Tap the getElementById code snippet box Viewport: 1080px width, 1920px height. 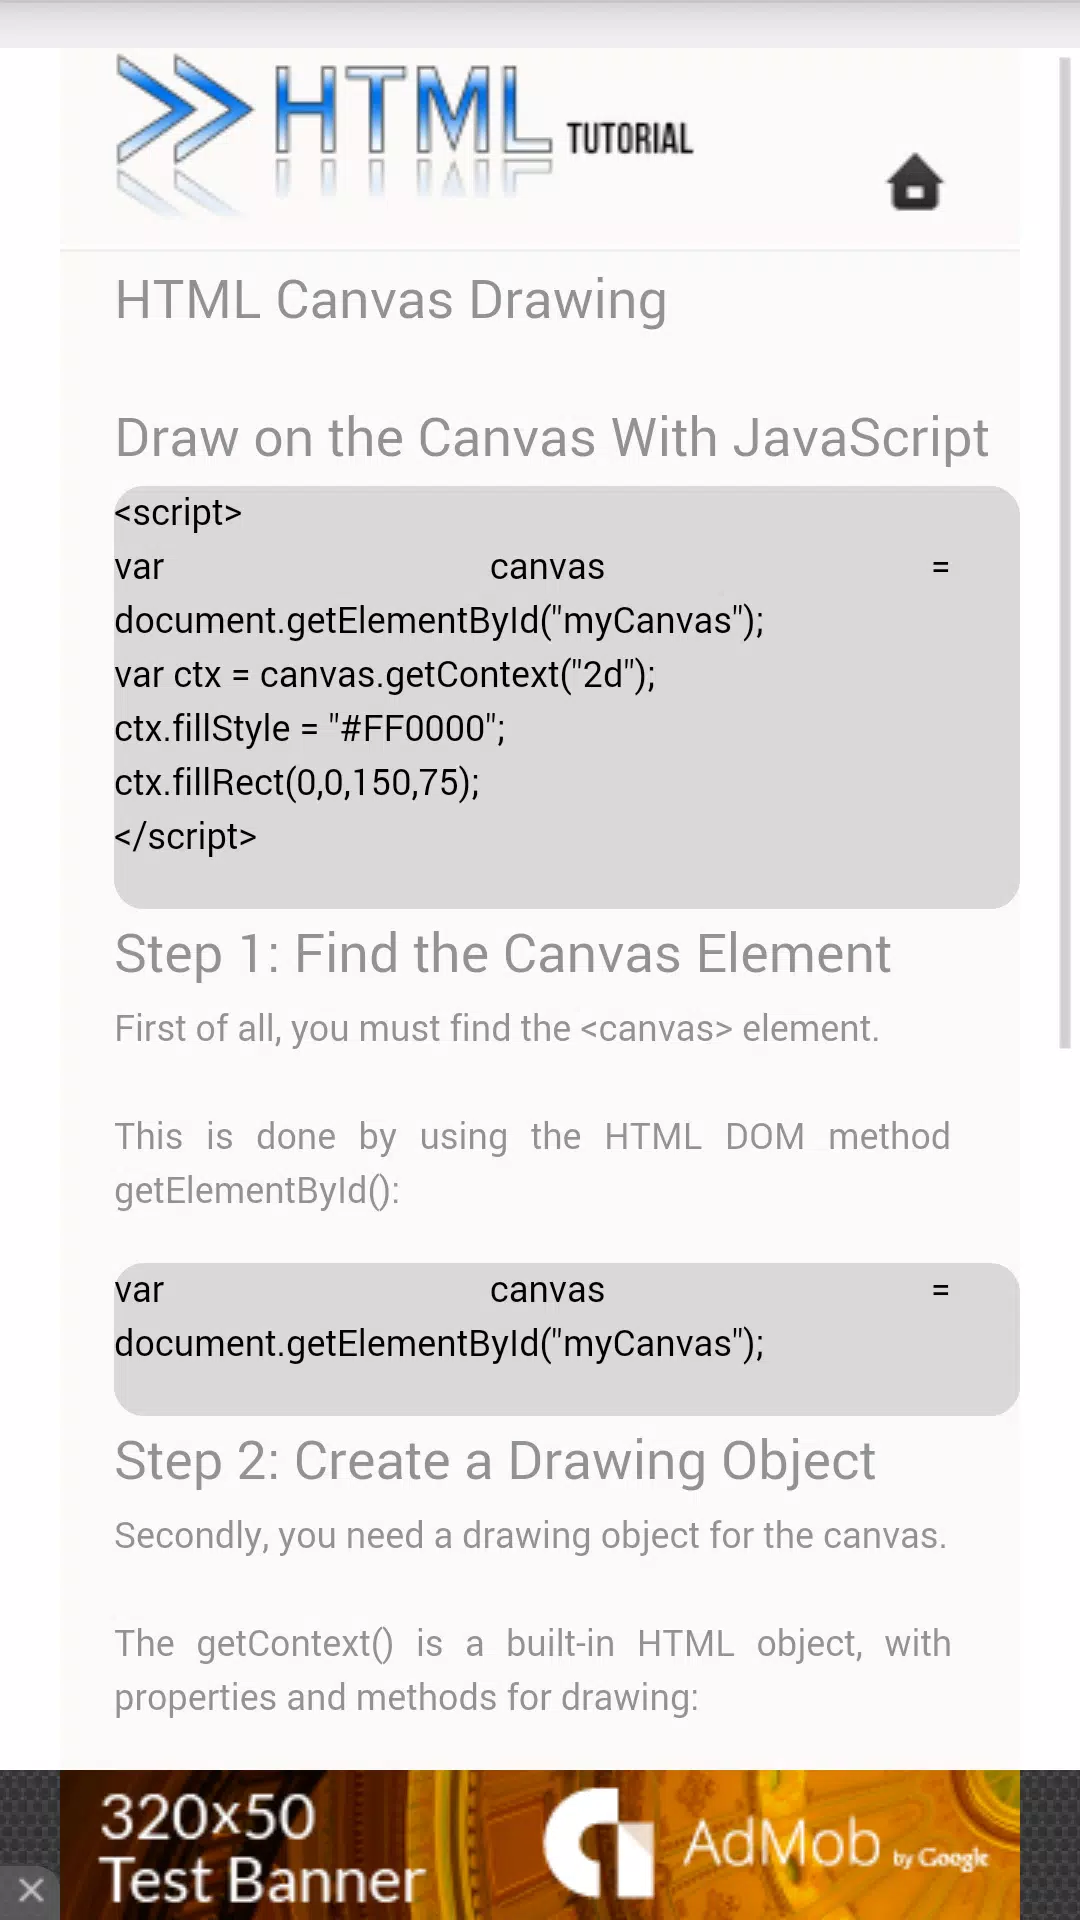(567, 1339)
